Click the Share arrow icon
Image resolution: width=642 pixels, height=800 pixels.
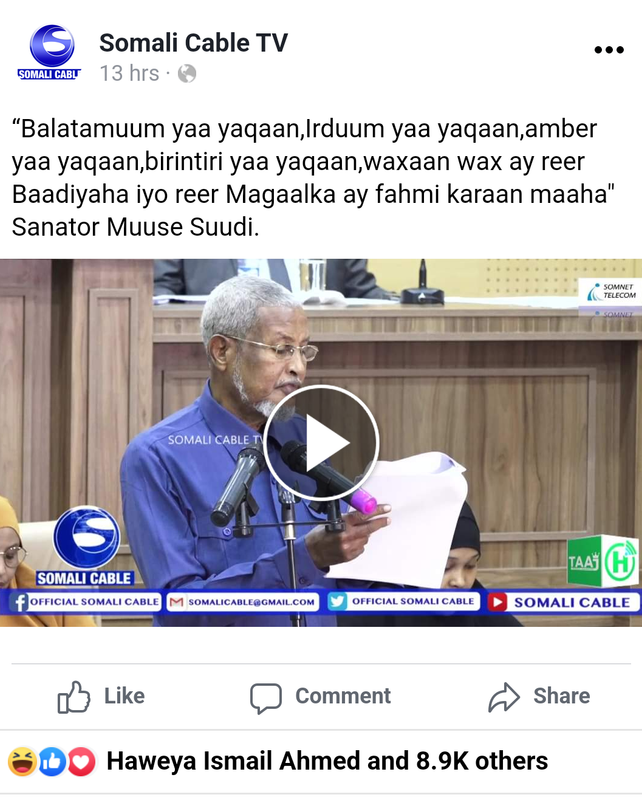504,696
